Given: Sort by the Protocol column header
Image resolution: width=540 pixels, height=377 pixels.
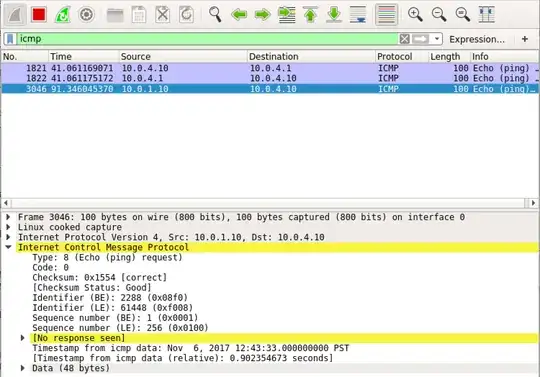Looking at the screenshot, I should (402, 56).
